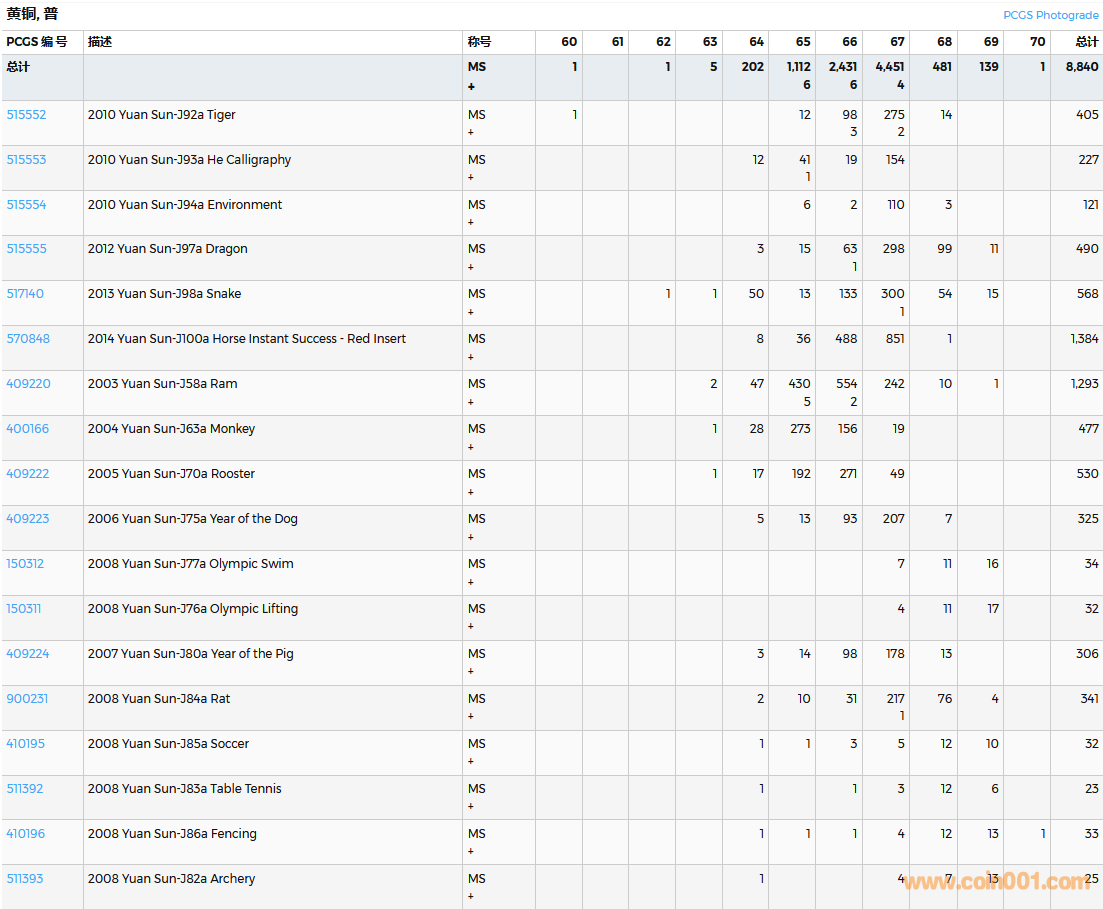Select PCGS number 517140 Snake link
Viewport: 1103px width, 909px height.
[25, 294]
